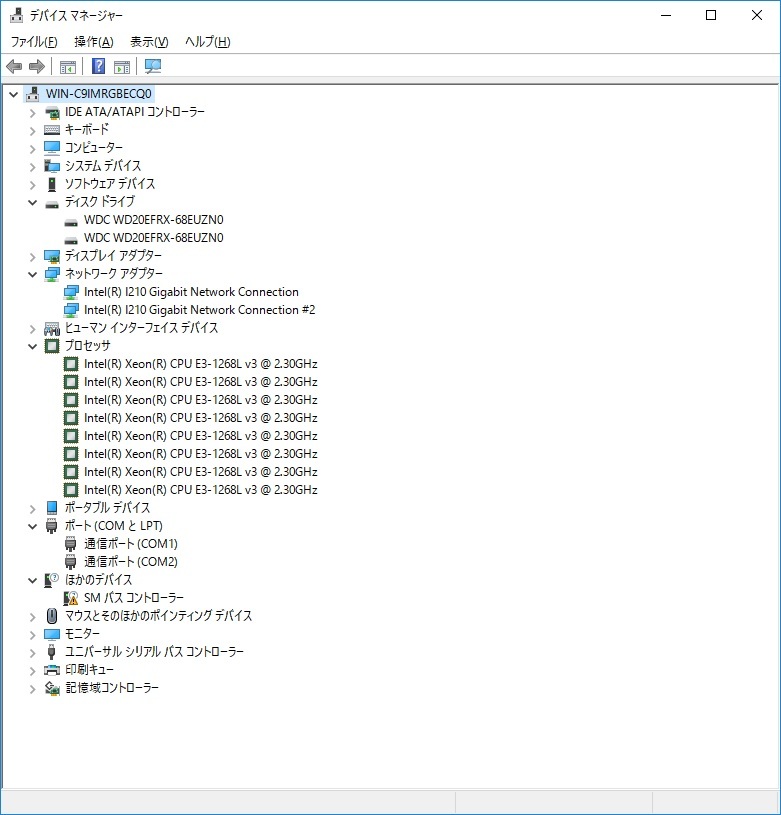This screenshot has height=815, width=781.
Task: Click the ユニバーサル シリアル バス コントローラー USB icon
Action: (51, 652)
